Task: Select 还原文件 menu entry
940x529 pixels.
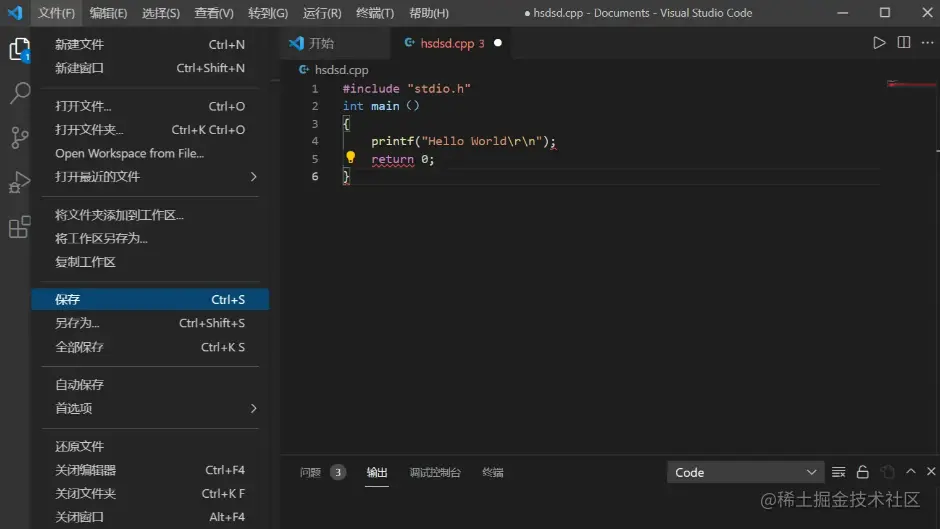Action: click(150, 446)
